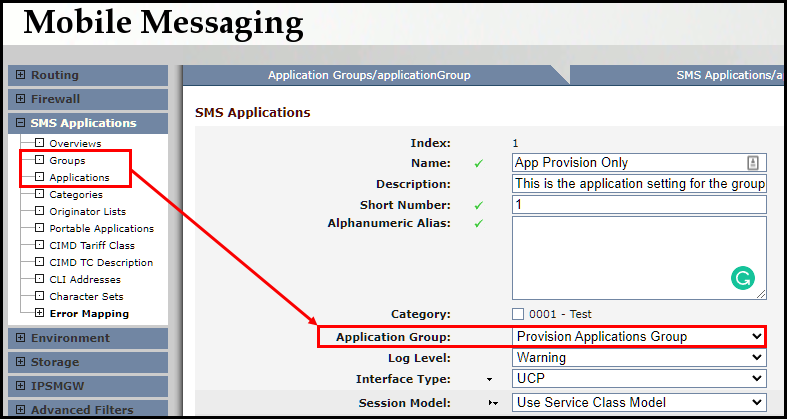This screenshot has height=419, width=787.
Task: Expand the Storage section
Action: [20, 362]
